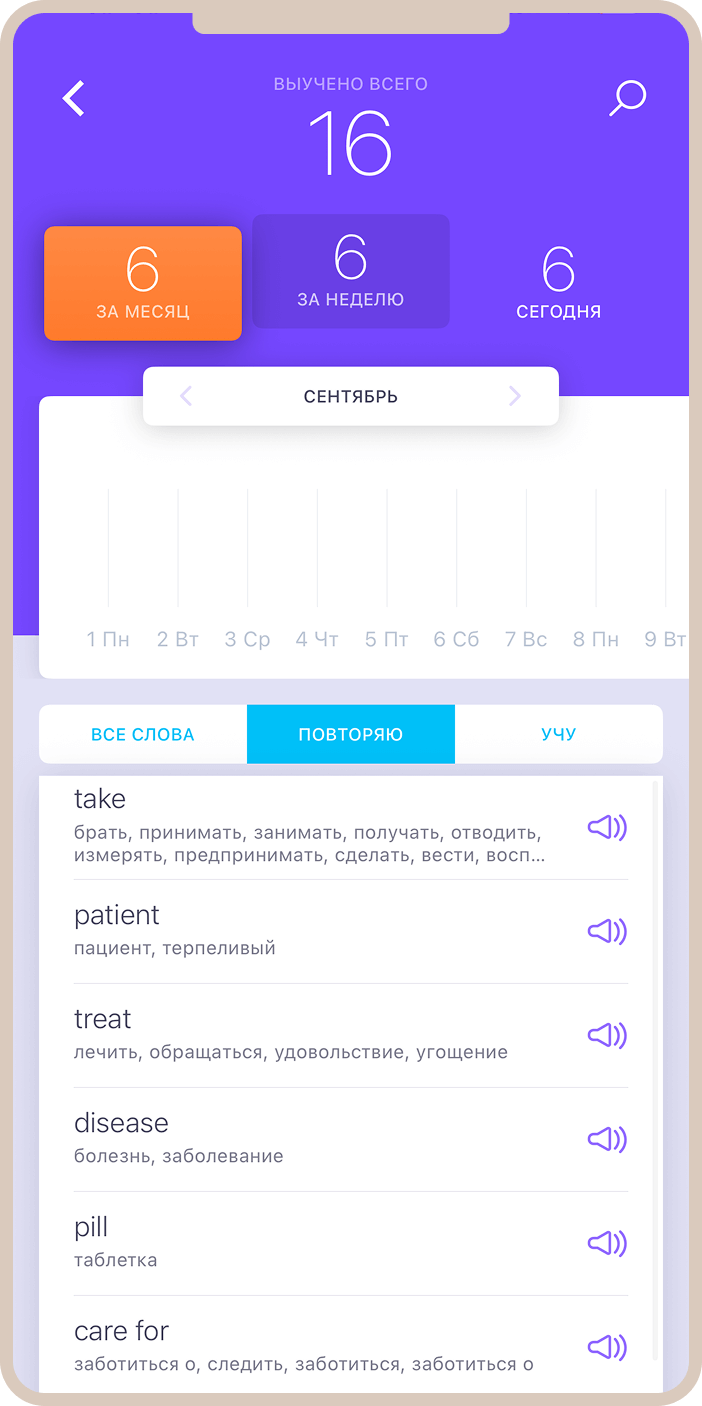
Task: Open the Сентябрь month selector
Action: point(351,397)
